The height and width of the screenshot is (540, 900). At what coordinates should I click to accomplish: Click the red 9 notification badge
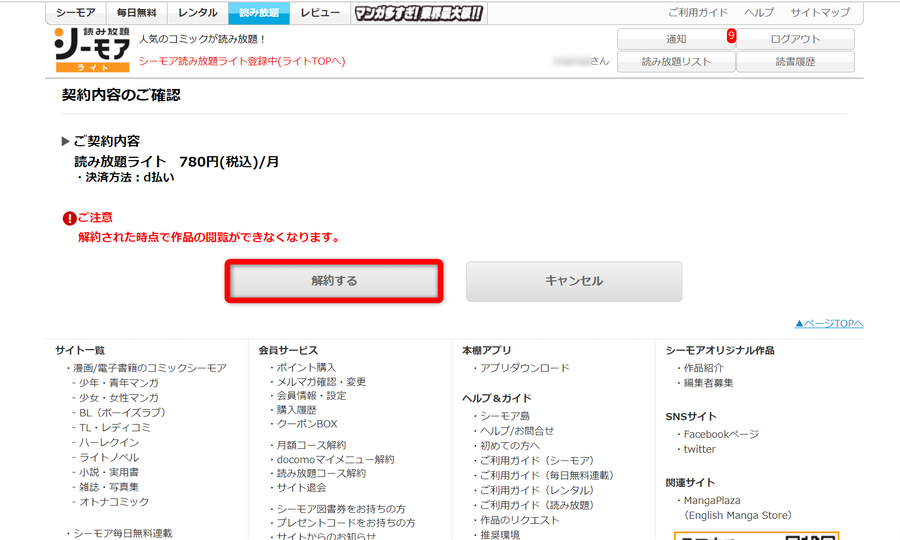tap(731, 36)
